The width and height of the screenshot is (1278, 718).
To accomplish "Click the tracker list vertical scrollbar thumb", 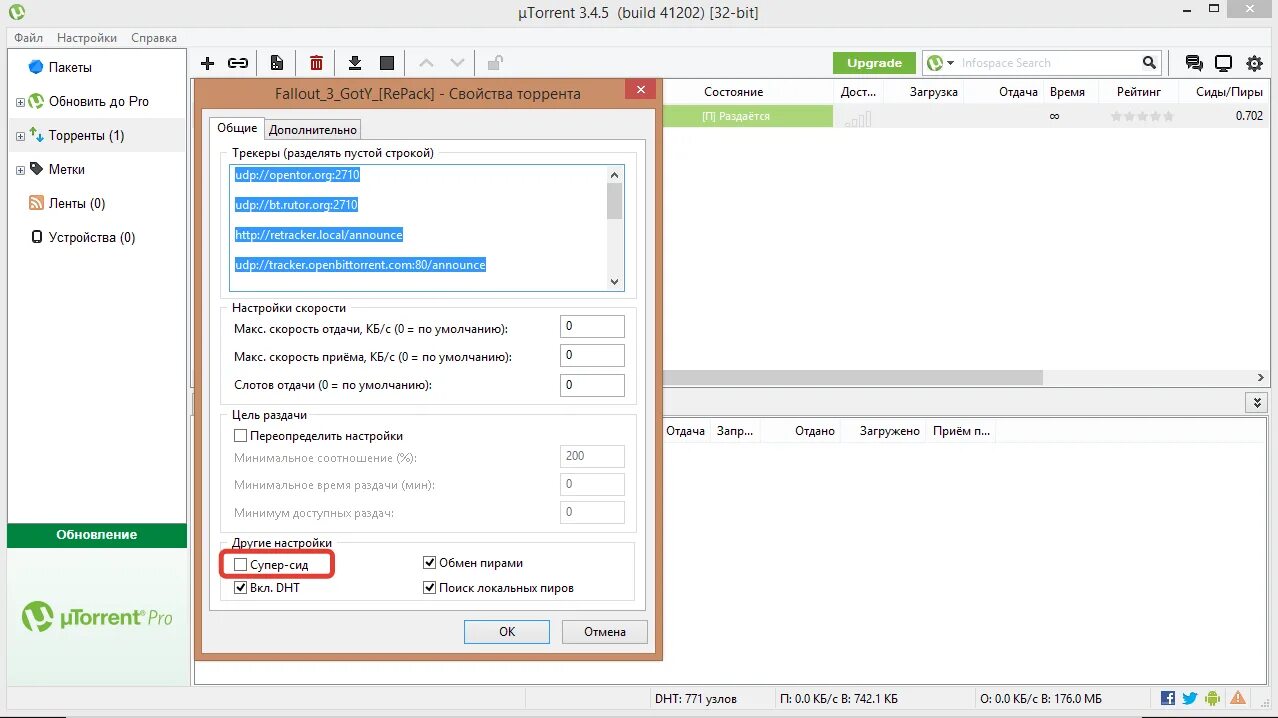I will (x=615, y=200).
